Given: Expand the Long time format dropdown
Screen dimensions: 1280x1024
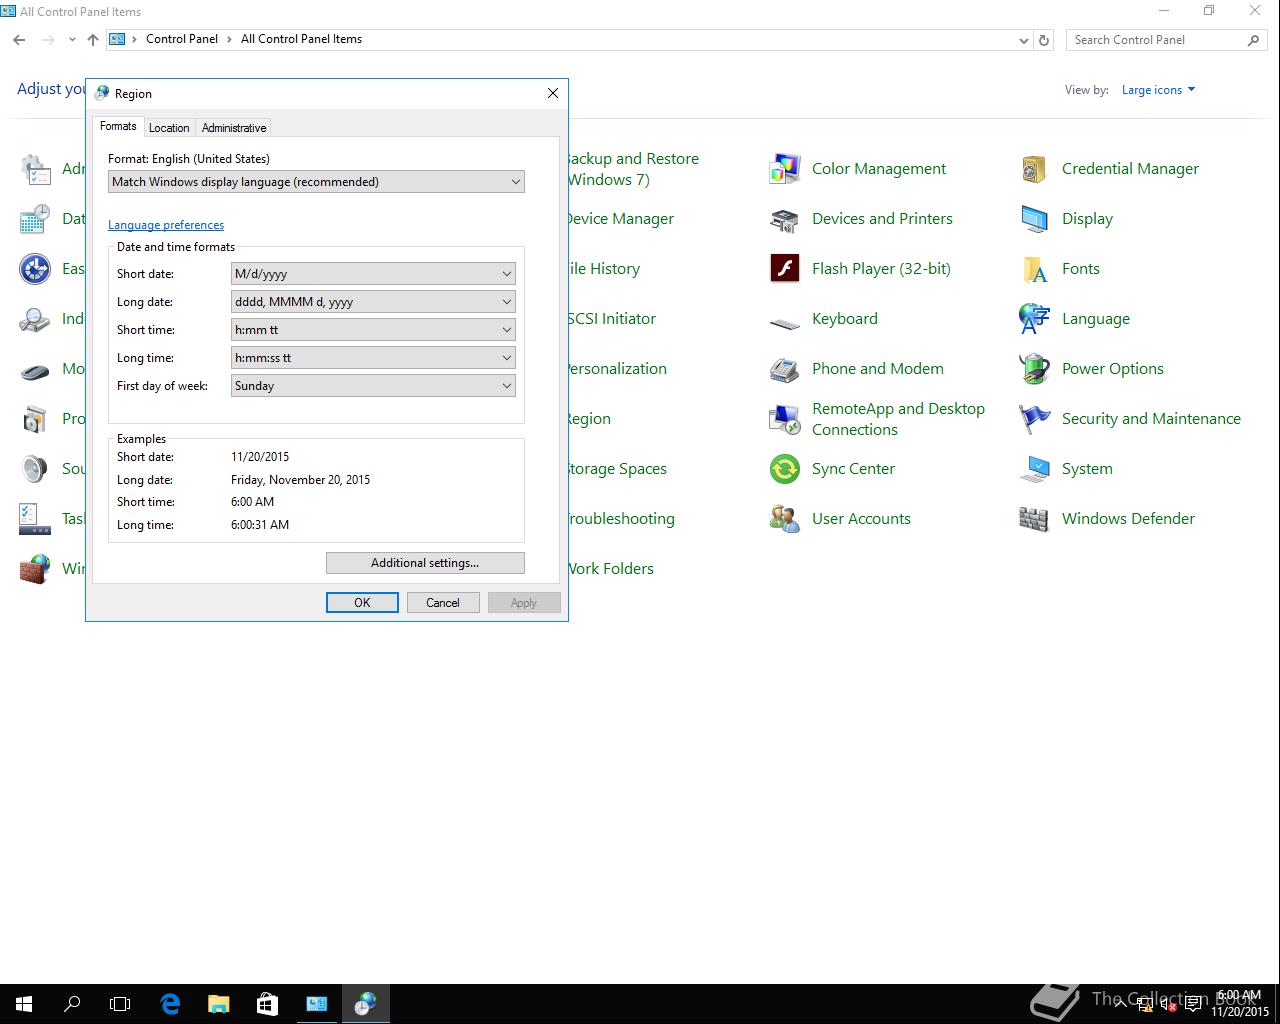Looking at the screenshot, I should pos(372,358).
